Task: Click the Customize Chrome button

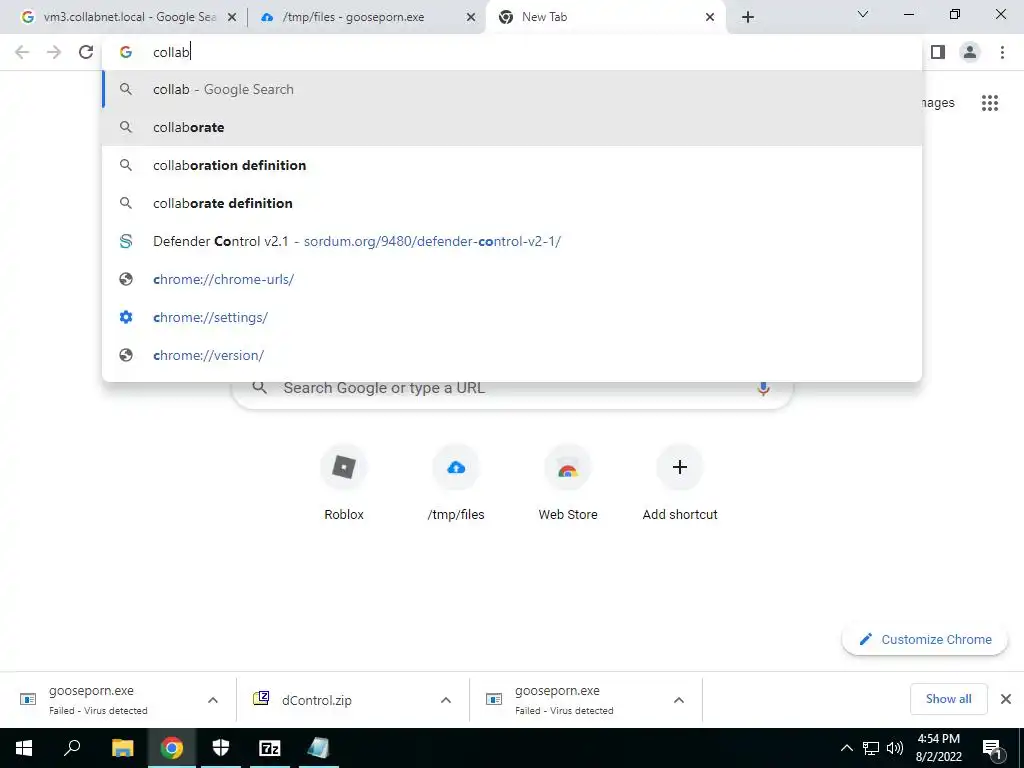Action: click(925, 639)
